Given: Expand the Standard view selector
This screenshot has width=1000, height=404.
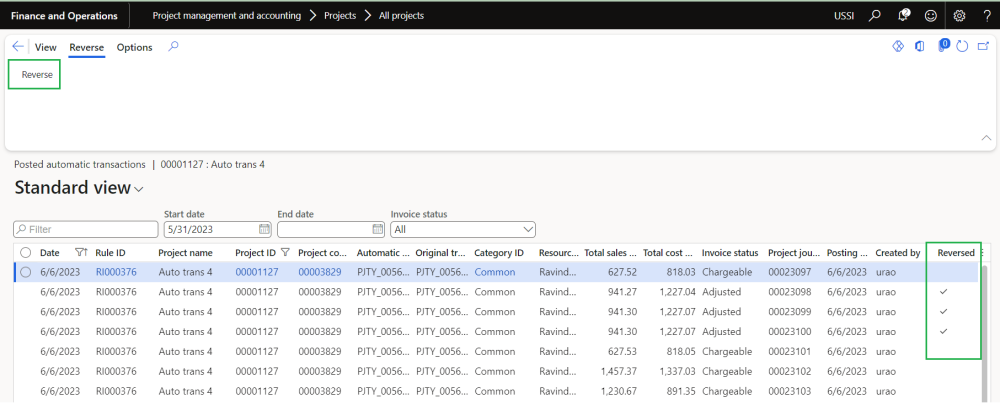Looking at the screenshot, I should point(139,189).
